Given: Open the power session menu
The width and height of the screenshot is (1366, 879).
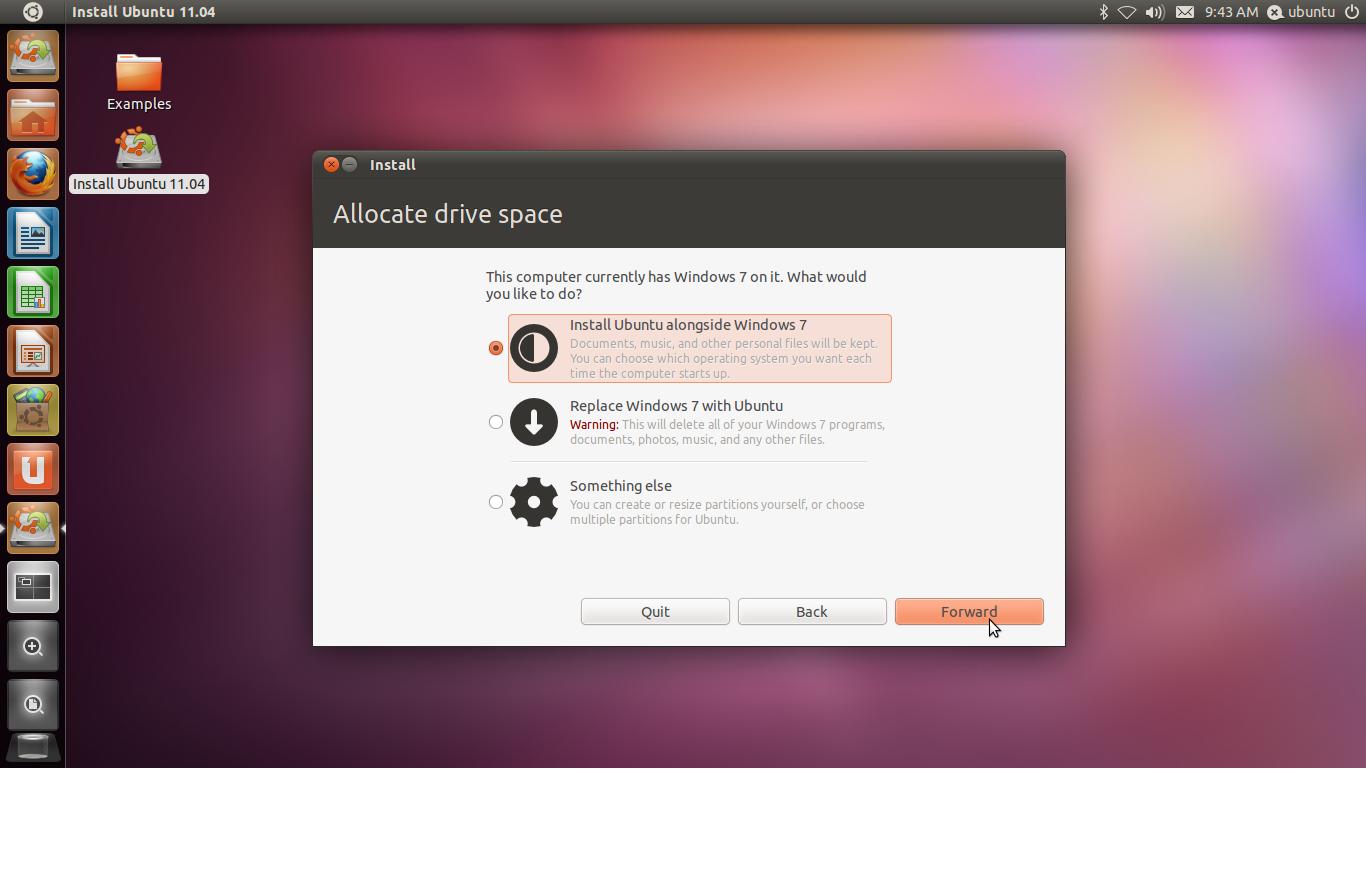Looking at the screenshot, I should coord(1351,12).
